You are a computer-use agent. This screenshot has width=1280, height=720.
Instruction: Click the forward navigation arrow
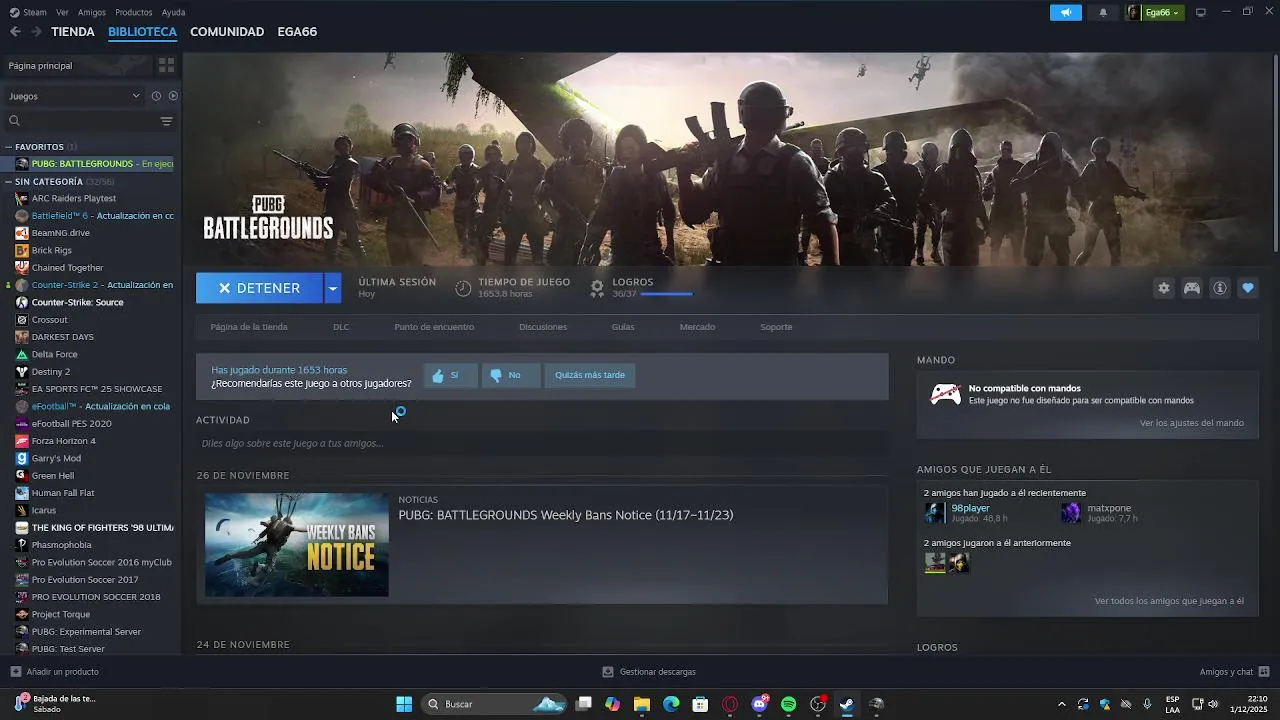(36, 32)
